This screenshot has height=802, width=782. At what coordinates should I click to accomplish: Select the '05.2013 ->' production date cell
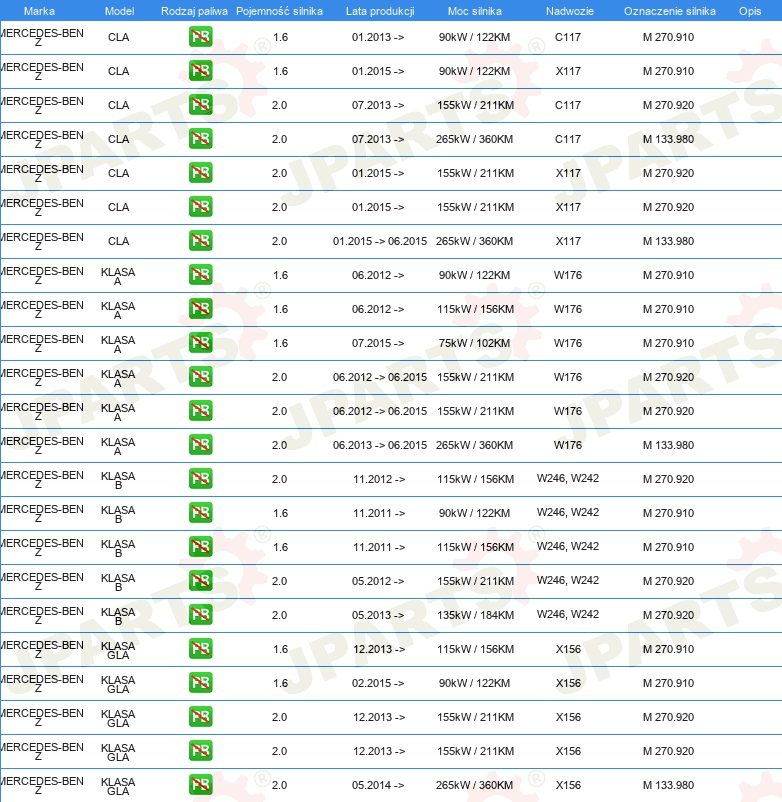pos(378,615)
